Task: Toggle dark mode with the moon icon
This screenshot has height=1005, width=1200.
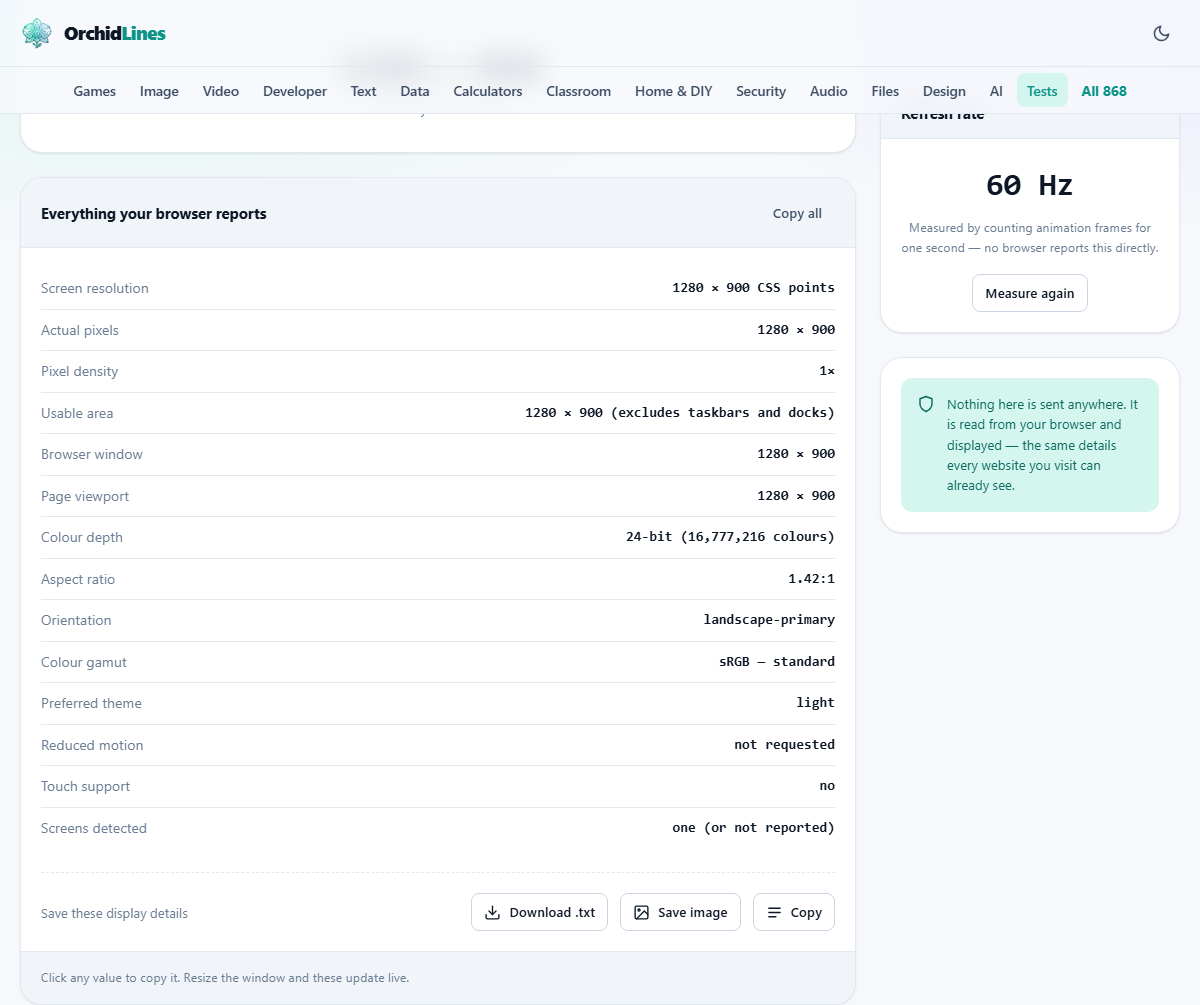Action: [1161, 33]
